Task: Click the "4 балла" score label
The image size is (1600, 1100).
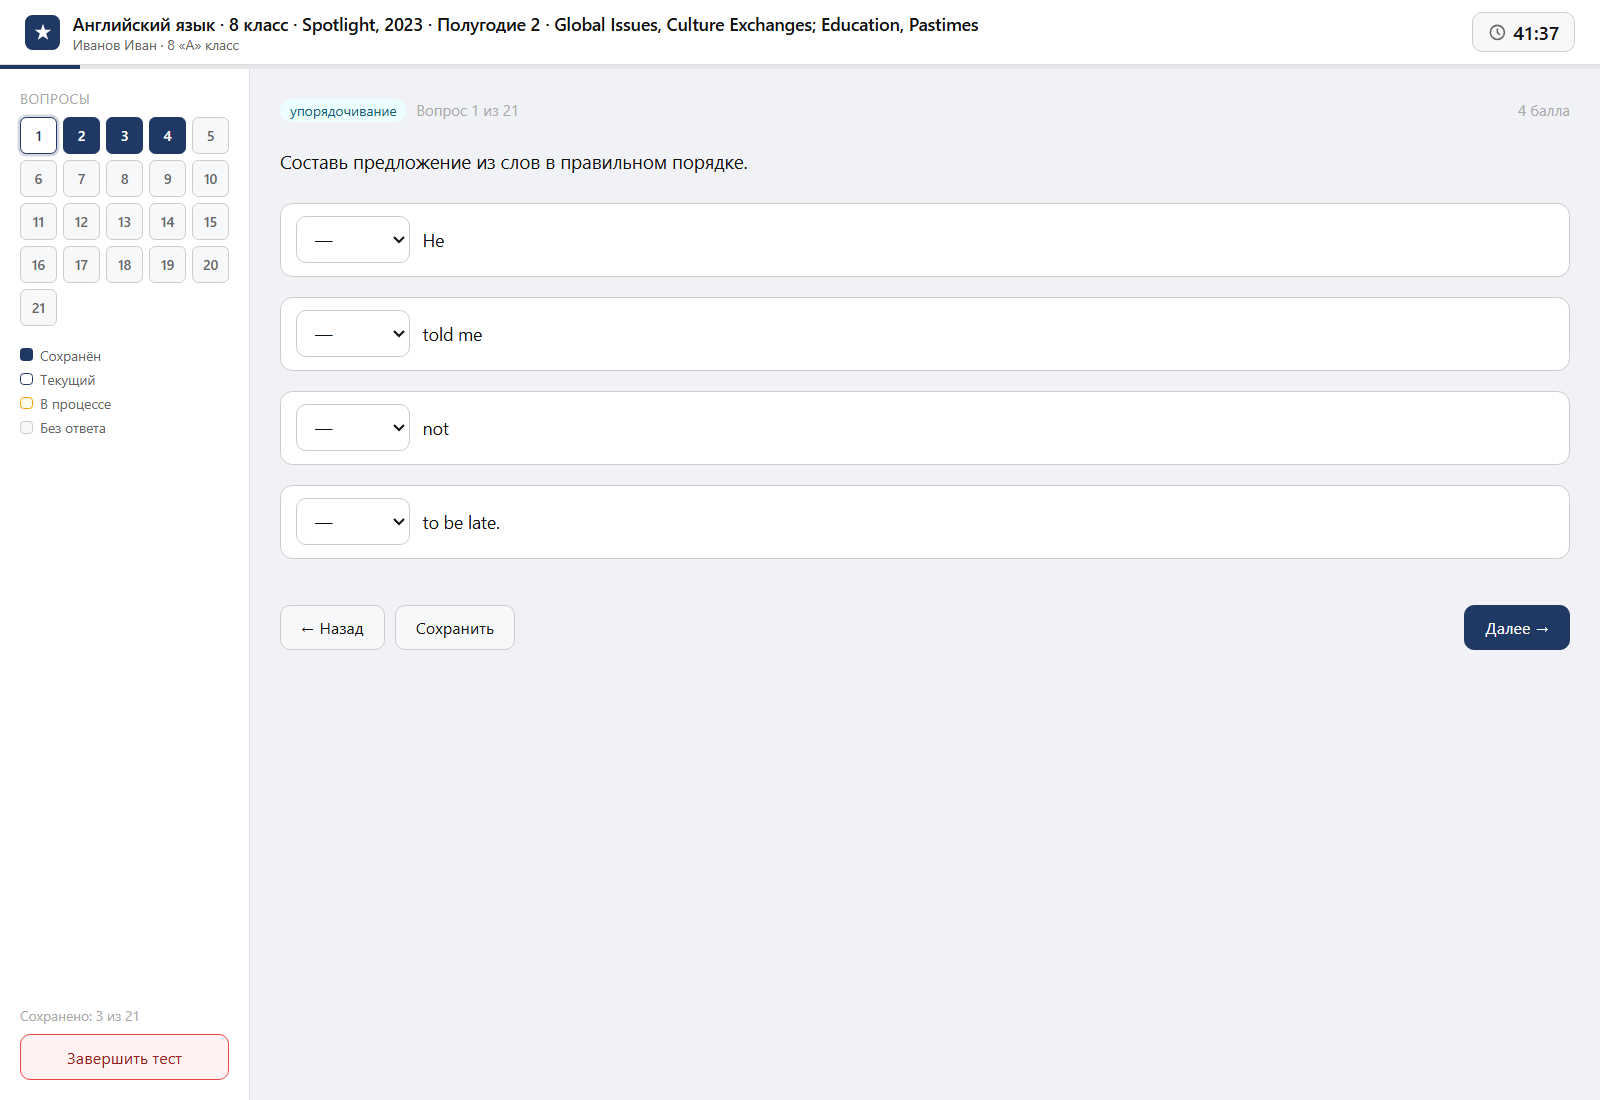Action: point(1543,111)
